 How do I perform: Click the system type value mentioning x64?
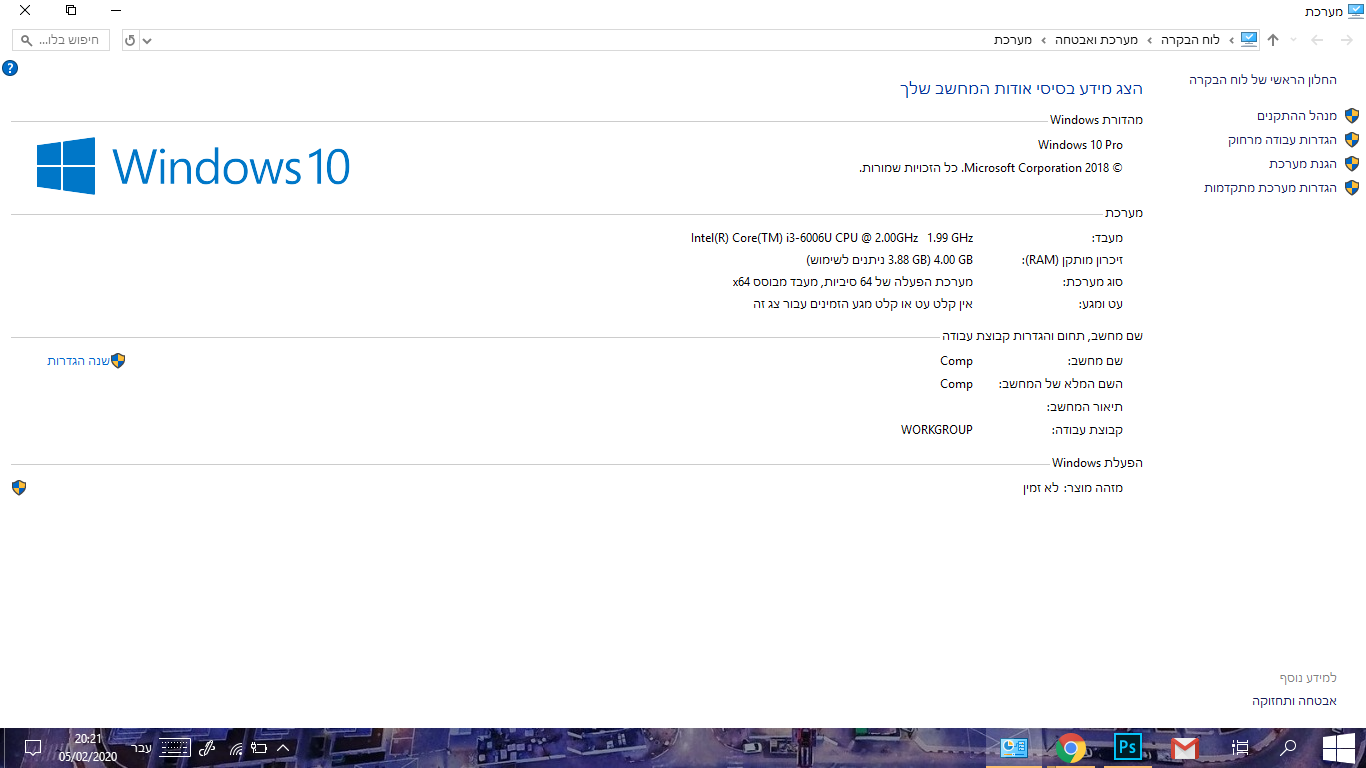(x=852, y=282)
